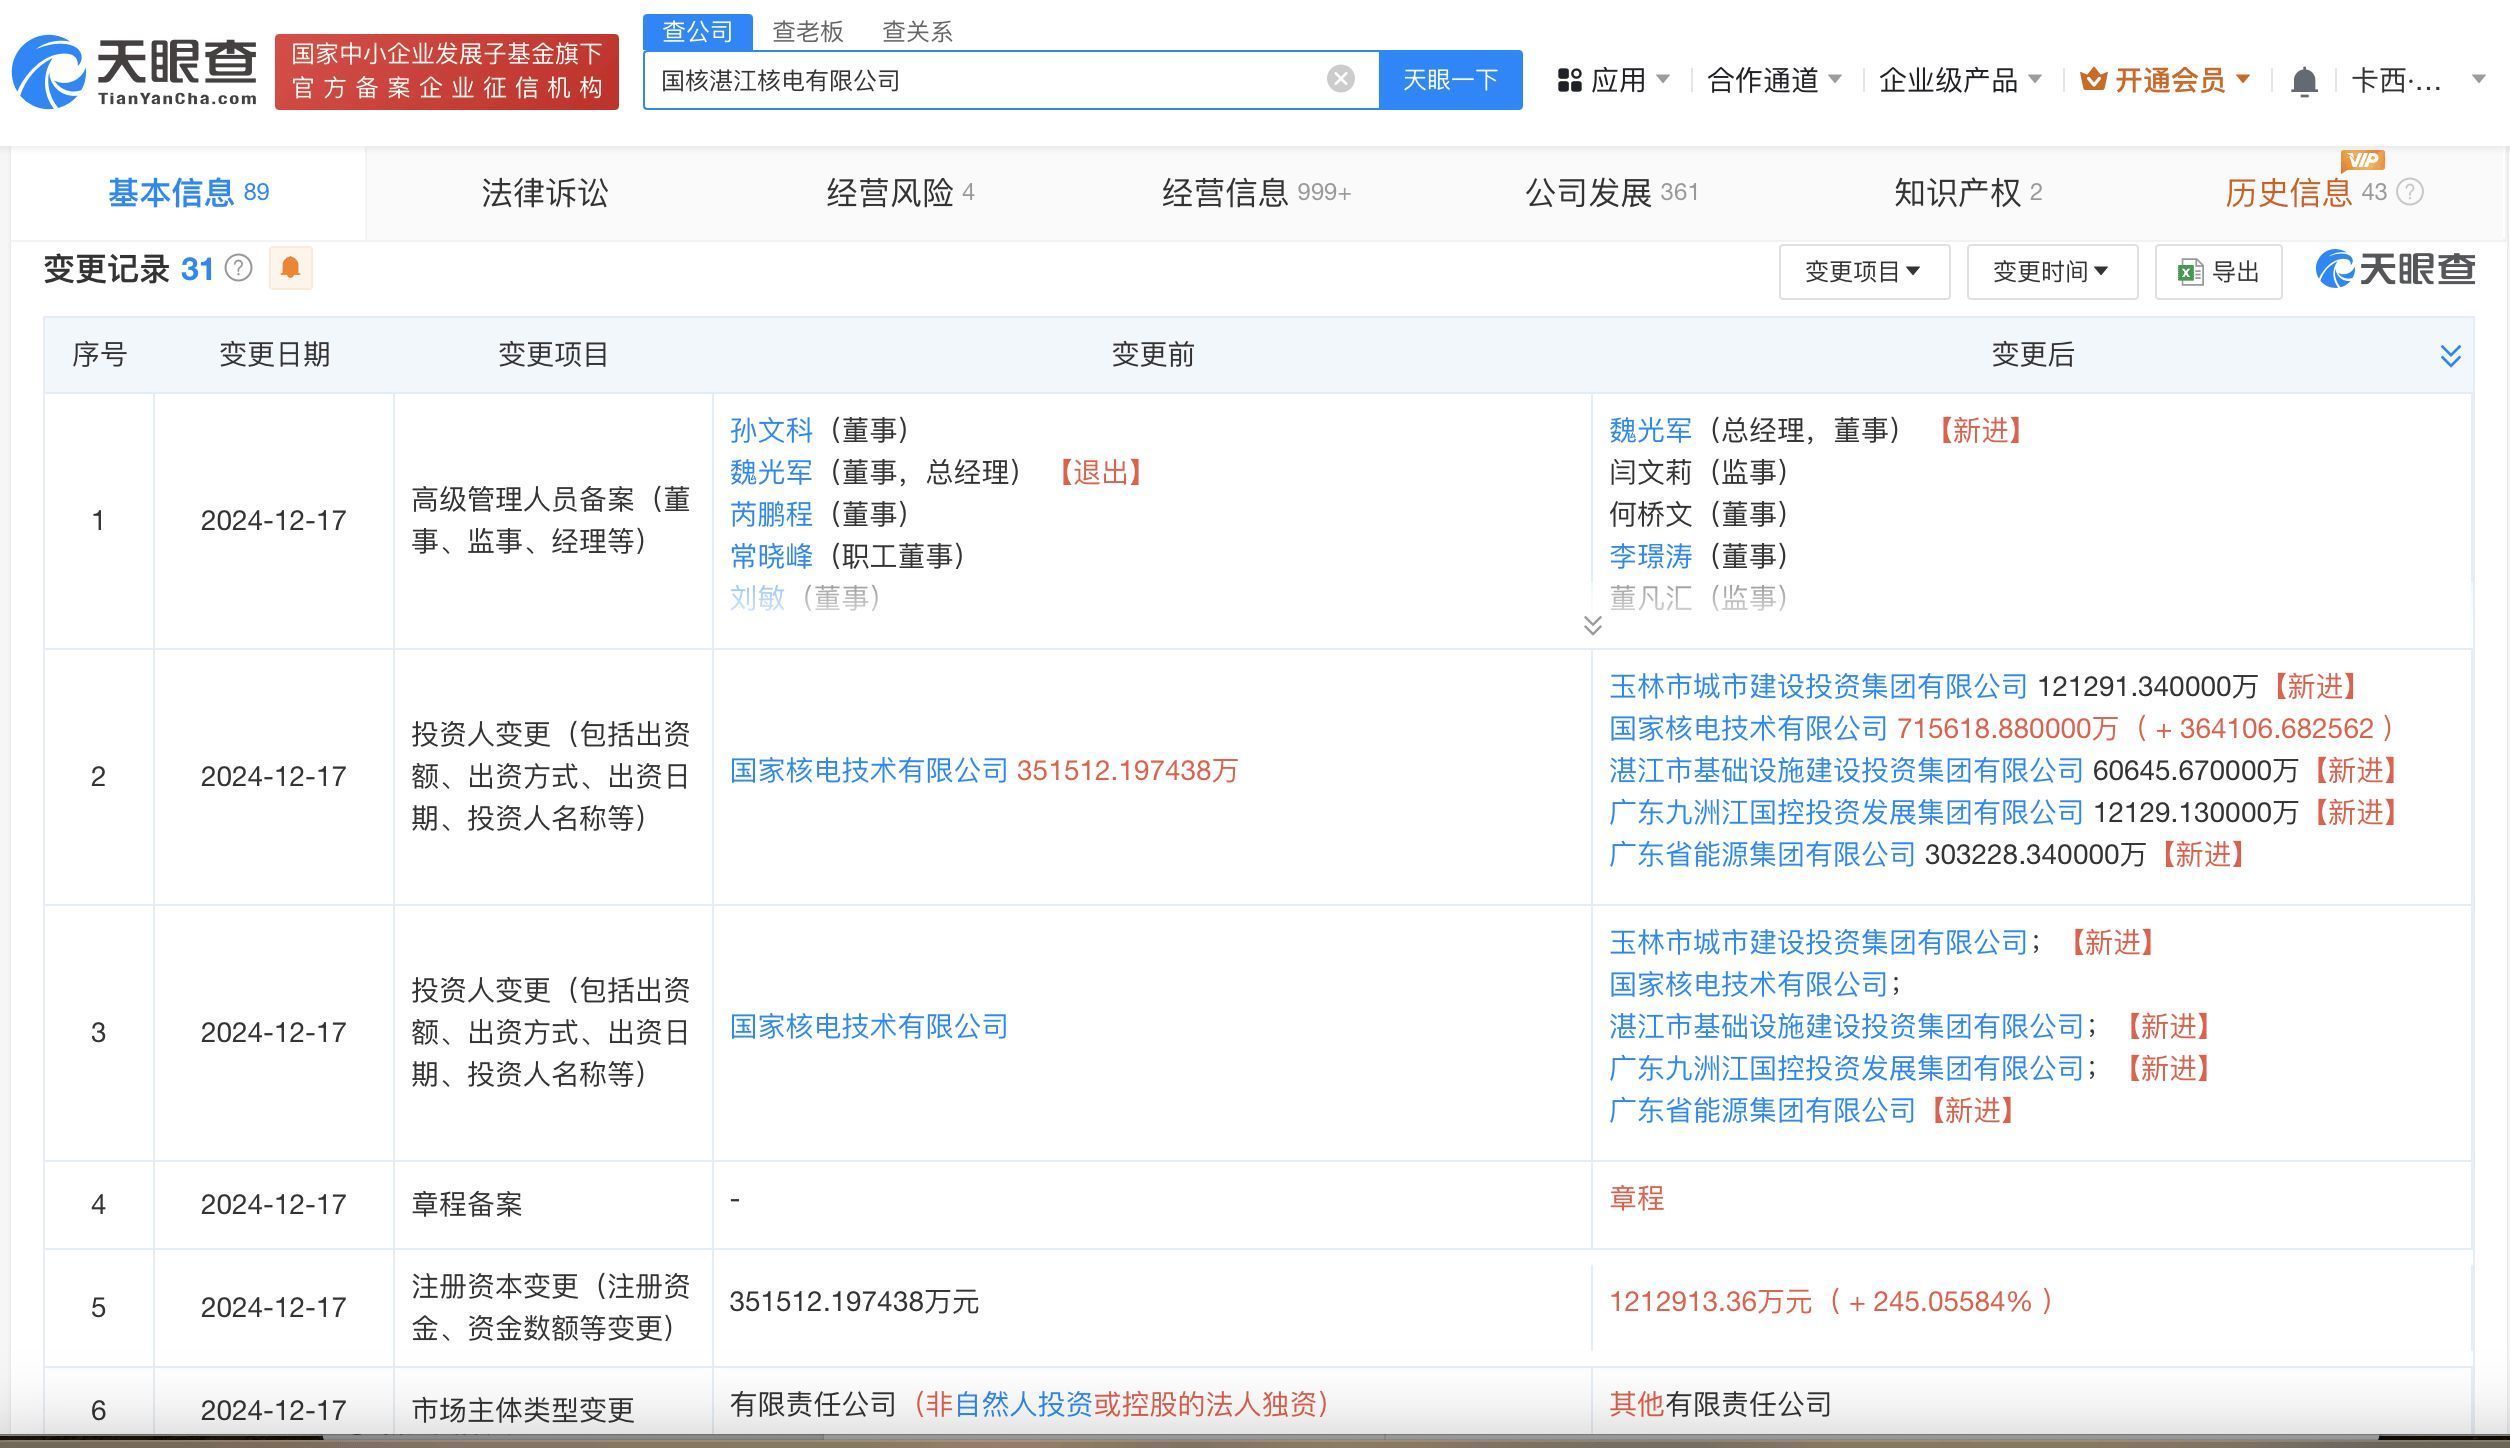Expand row 1 truncated personnel list
This screenshot has width=2510, height=1448.
click(x=1593, y=626)
